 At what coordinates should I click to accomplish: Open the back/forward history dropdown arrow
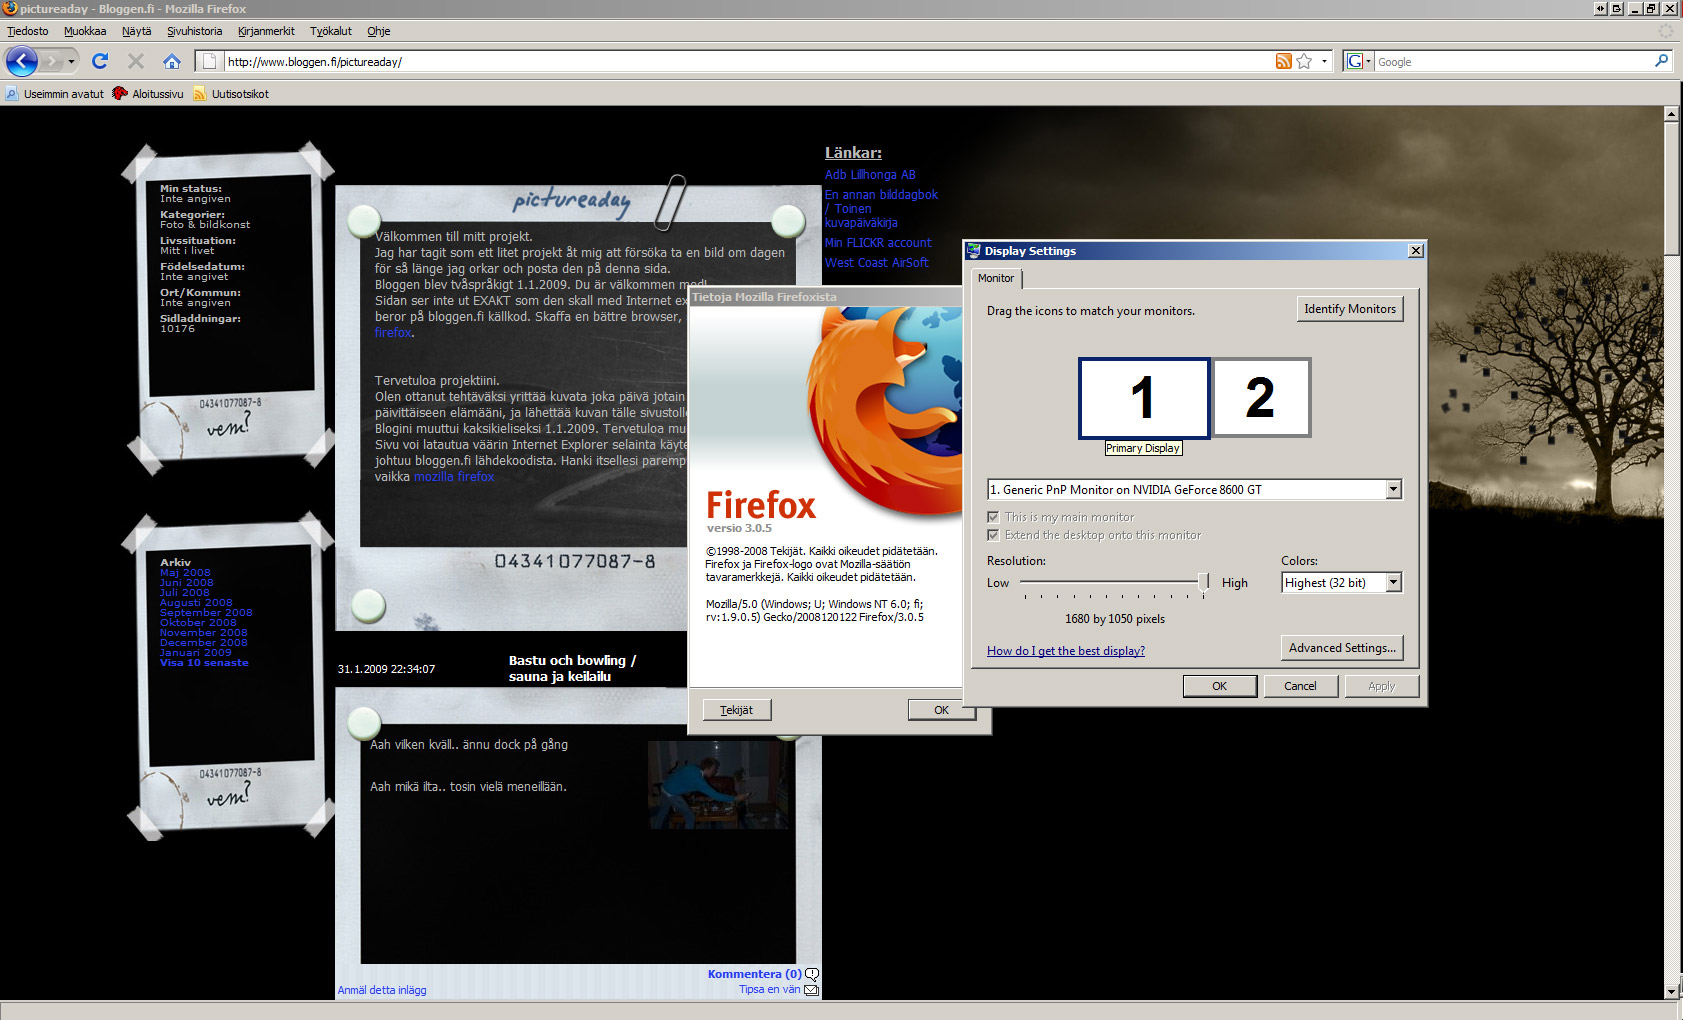point(71,62)
